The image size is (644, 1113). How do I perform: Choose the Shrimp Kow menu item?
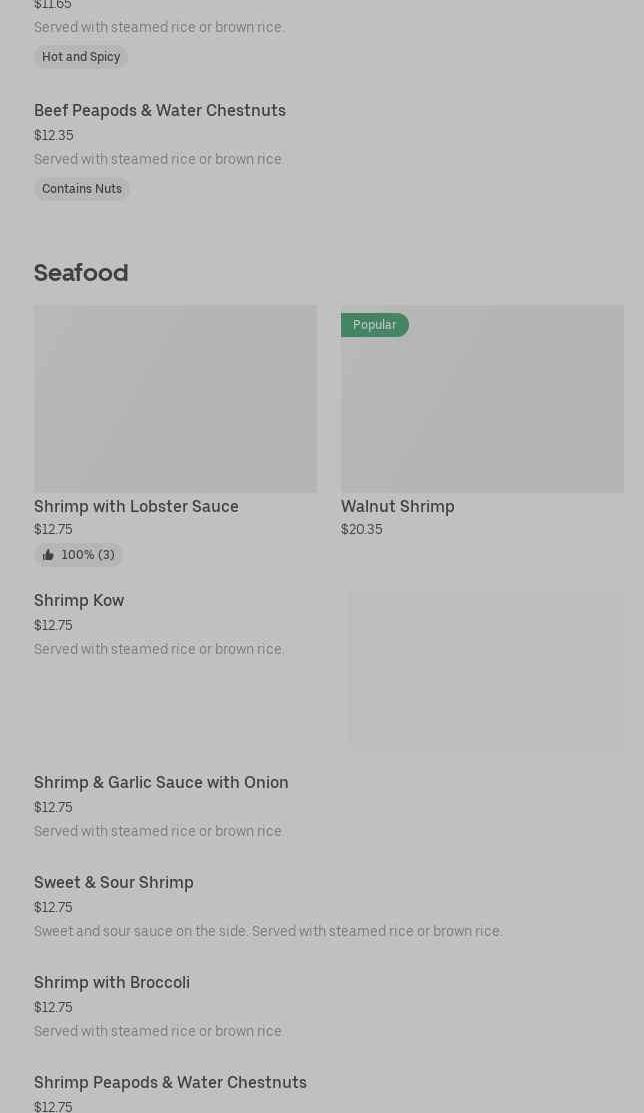tap(79, 600)
